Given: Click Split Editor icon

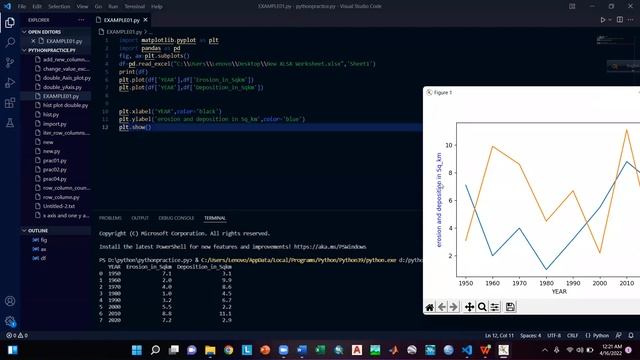Looking at the screenshot, I should (x=620, y=20).
